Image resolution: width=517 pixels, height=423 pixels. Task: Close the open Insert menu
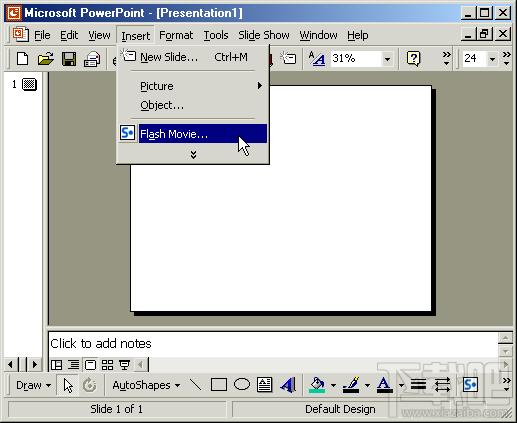click(136, 35)
